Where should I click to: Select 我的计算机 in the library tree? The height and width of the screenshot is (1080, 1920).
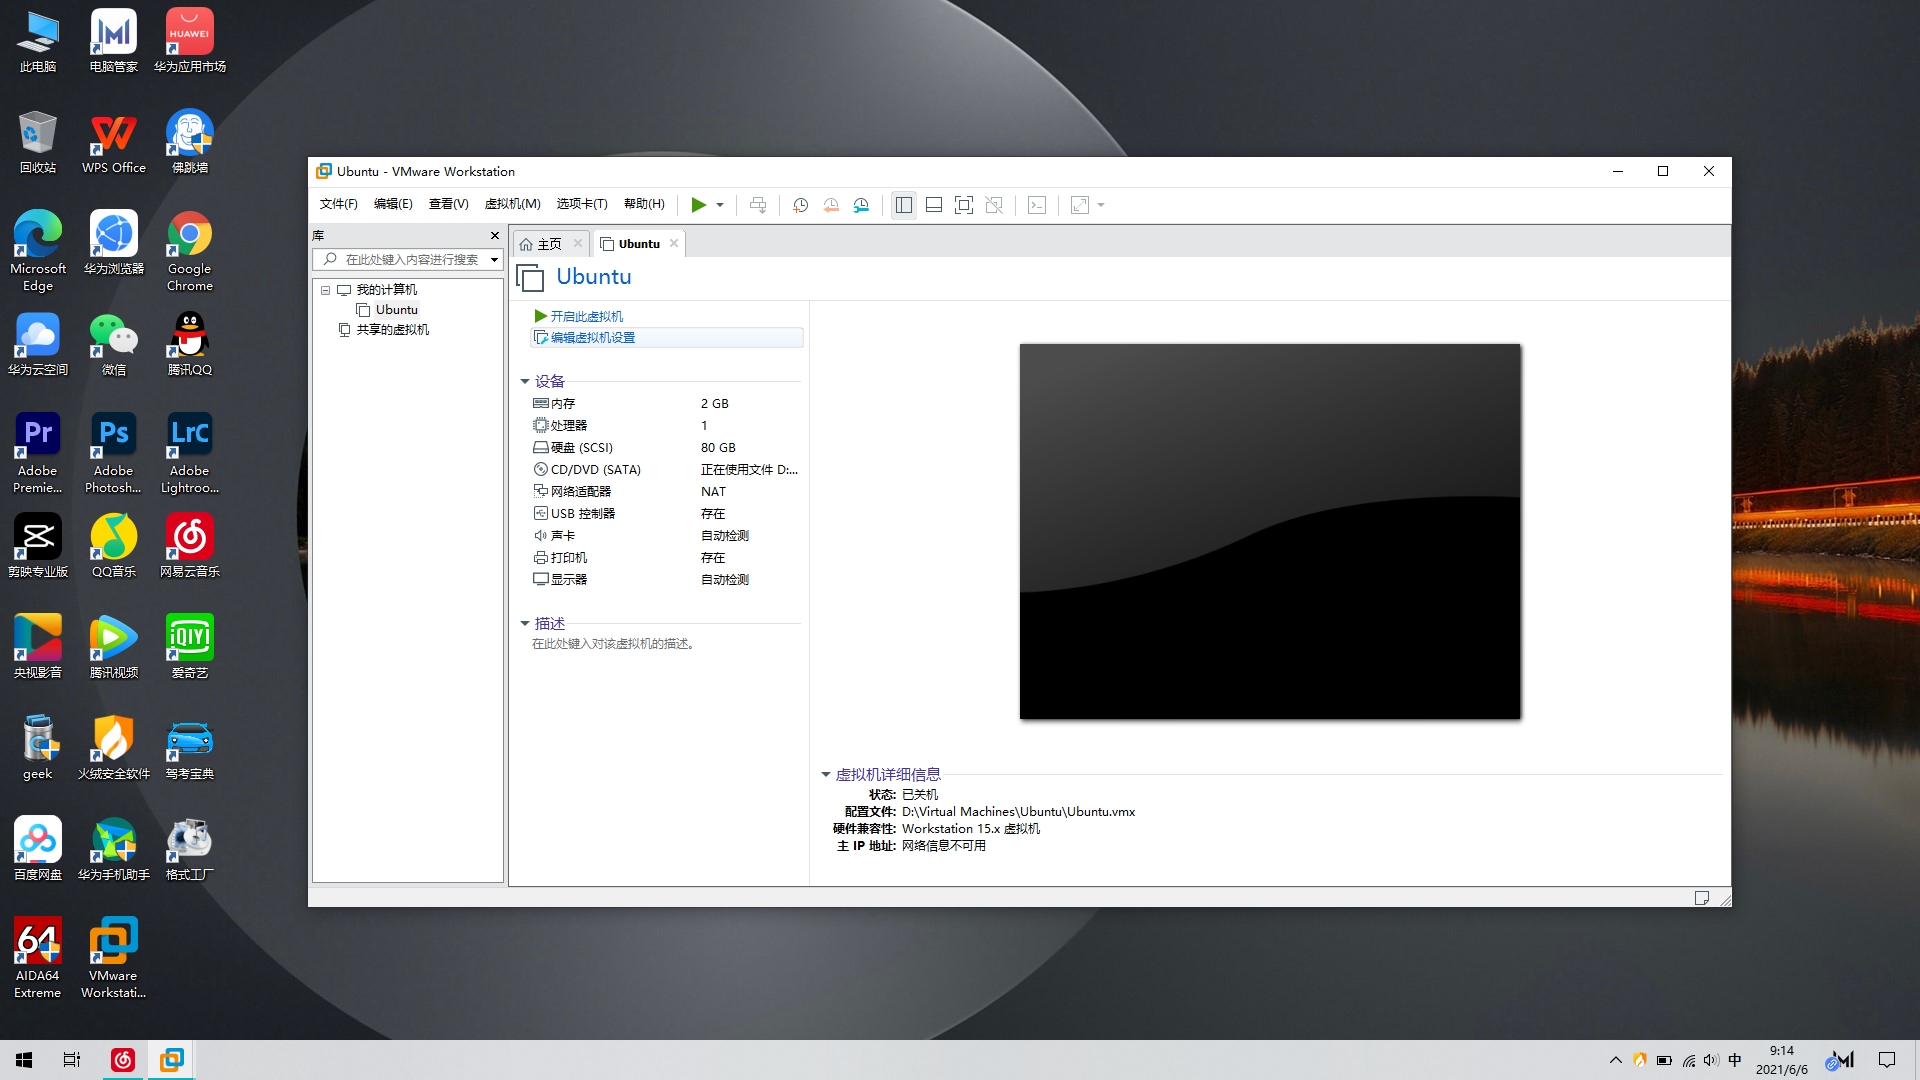(386, 290)
